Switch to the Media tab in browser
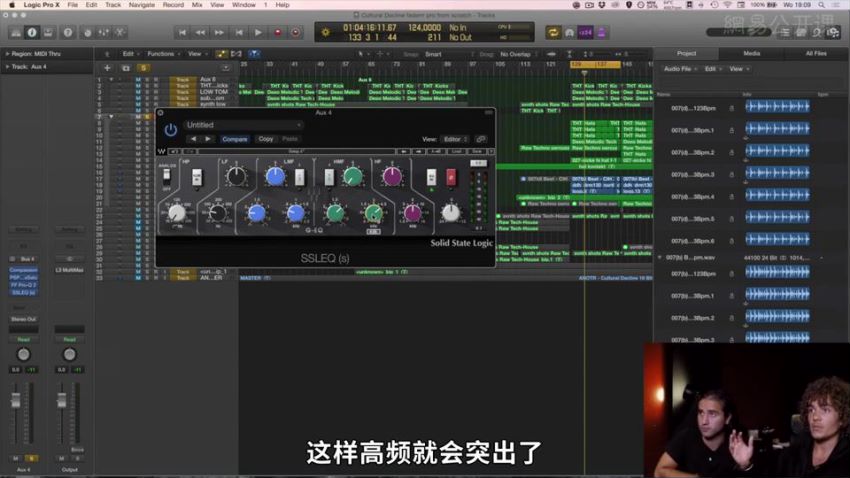Viewport: 850px width, 478px height. [x=751, y=53]
